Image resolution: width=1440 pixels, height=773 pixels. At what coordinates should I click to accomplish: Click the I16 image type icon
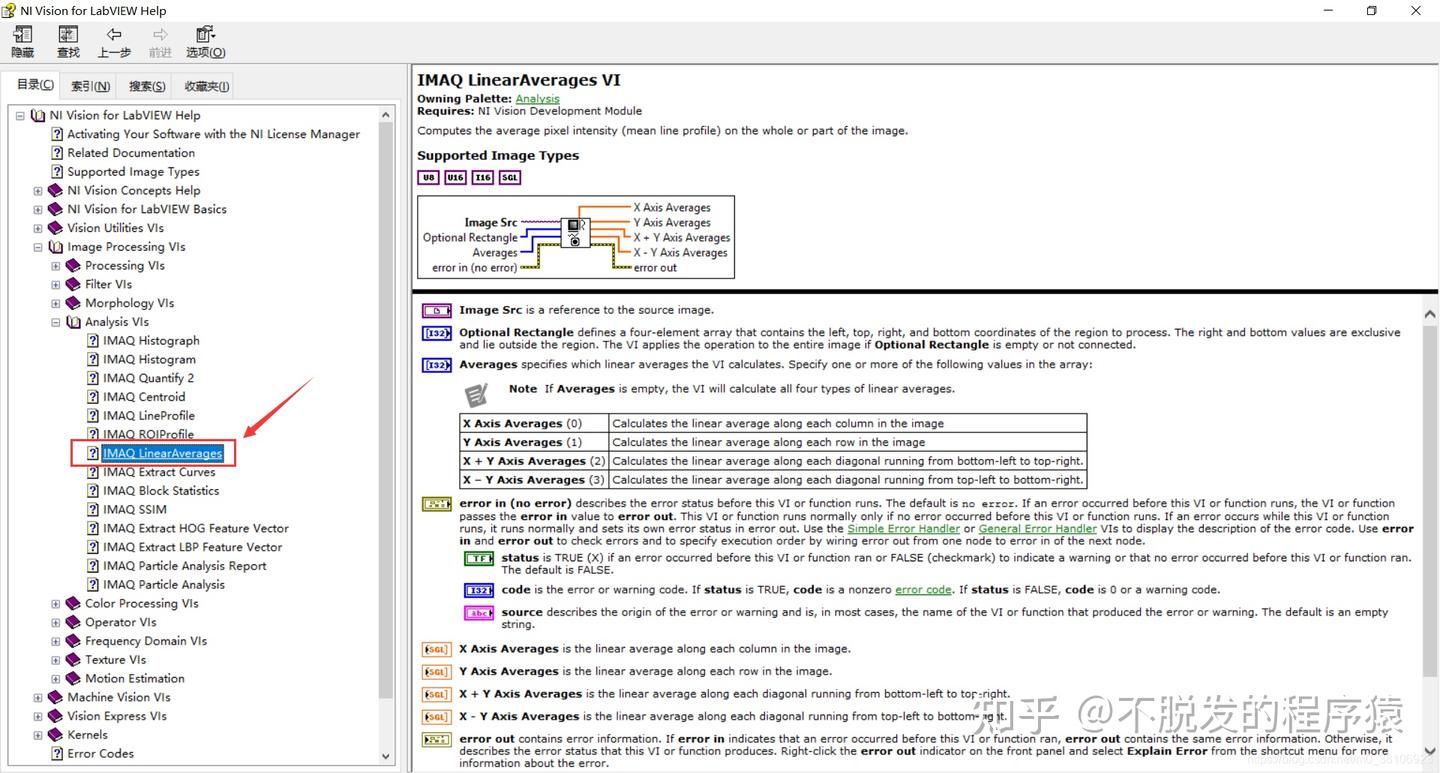pyautogui.click(x=483, y=177)
